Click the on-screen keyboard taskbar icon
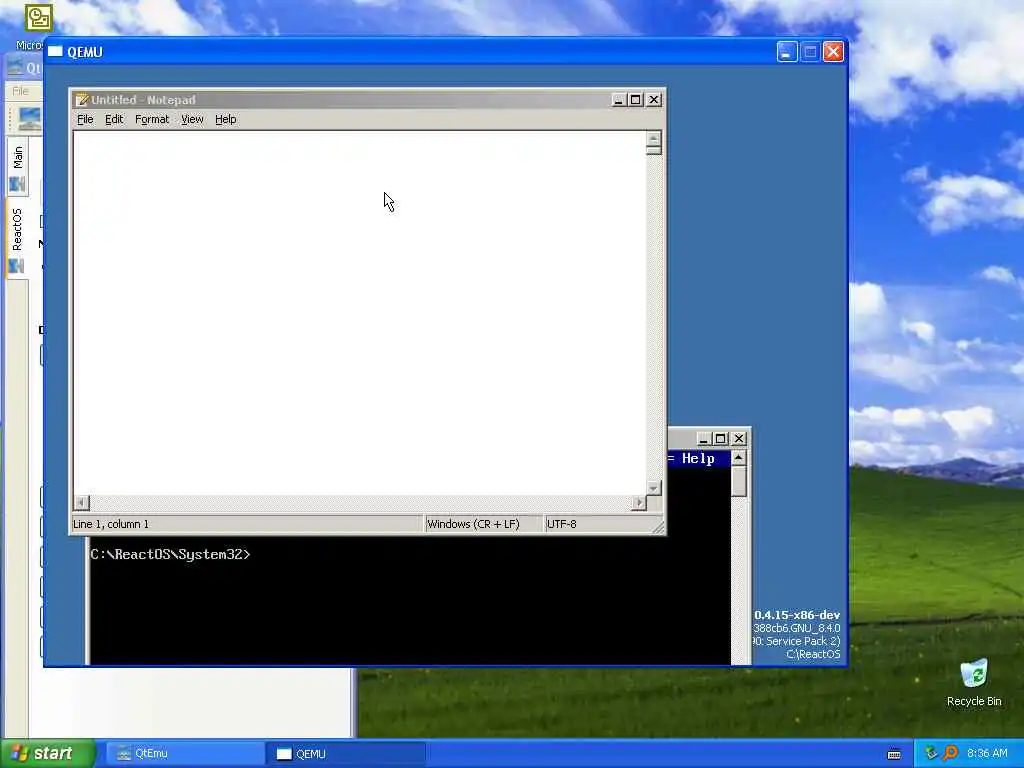 894,754
